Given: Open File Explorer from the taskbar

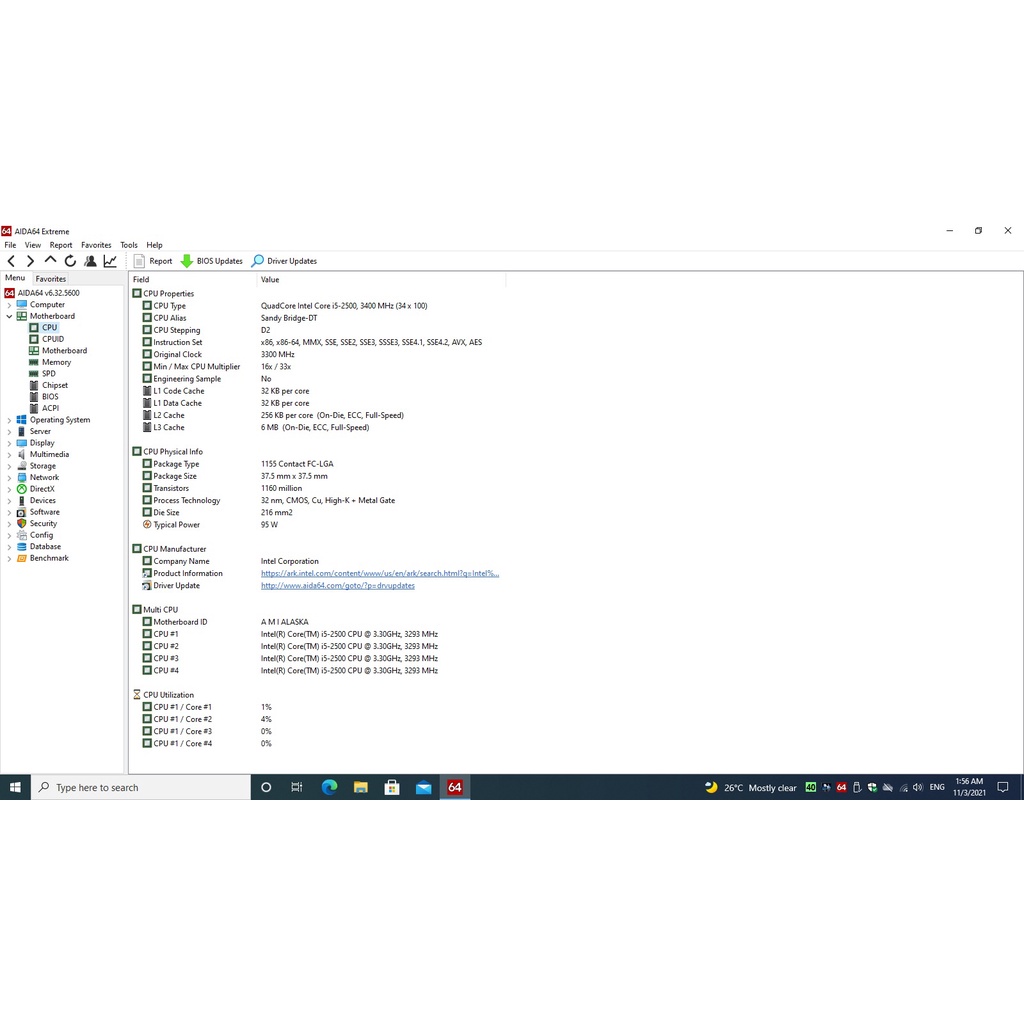Looking at the screenshot, I should click(360, 788).
